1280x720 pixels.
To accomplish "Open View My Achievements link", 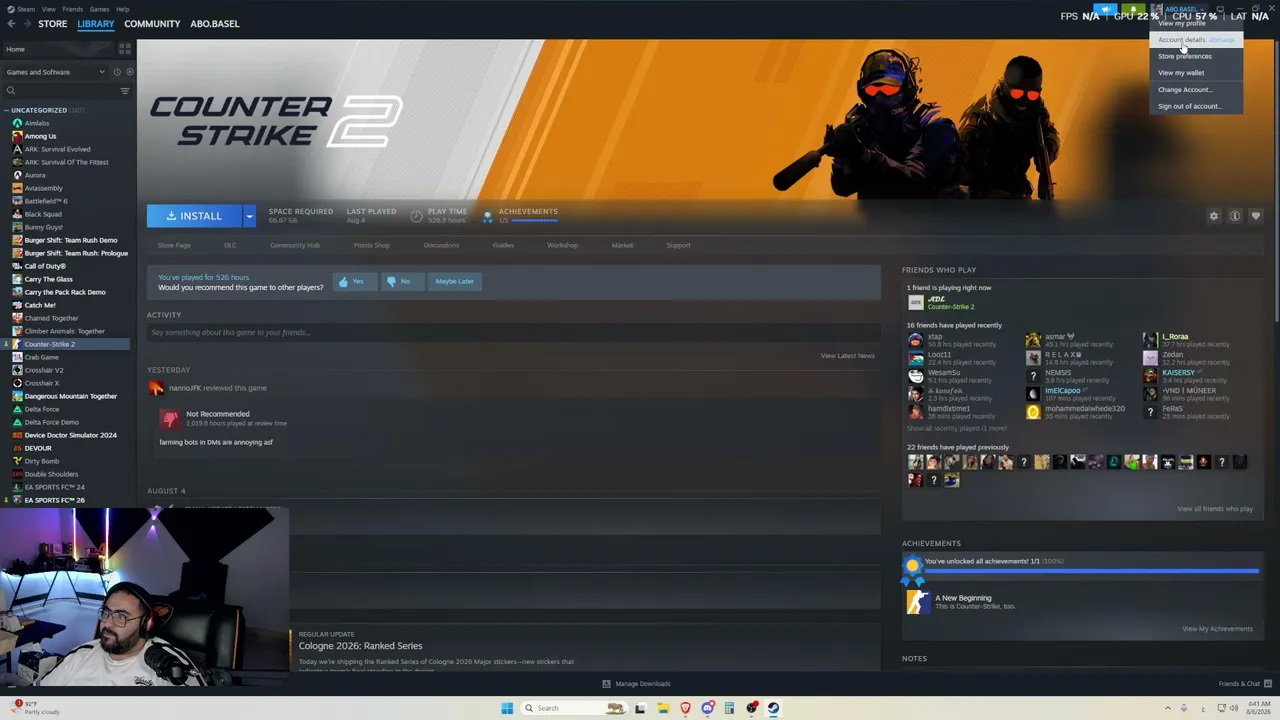I will [x=1217, y=629].
